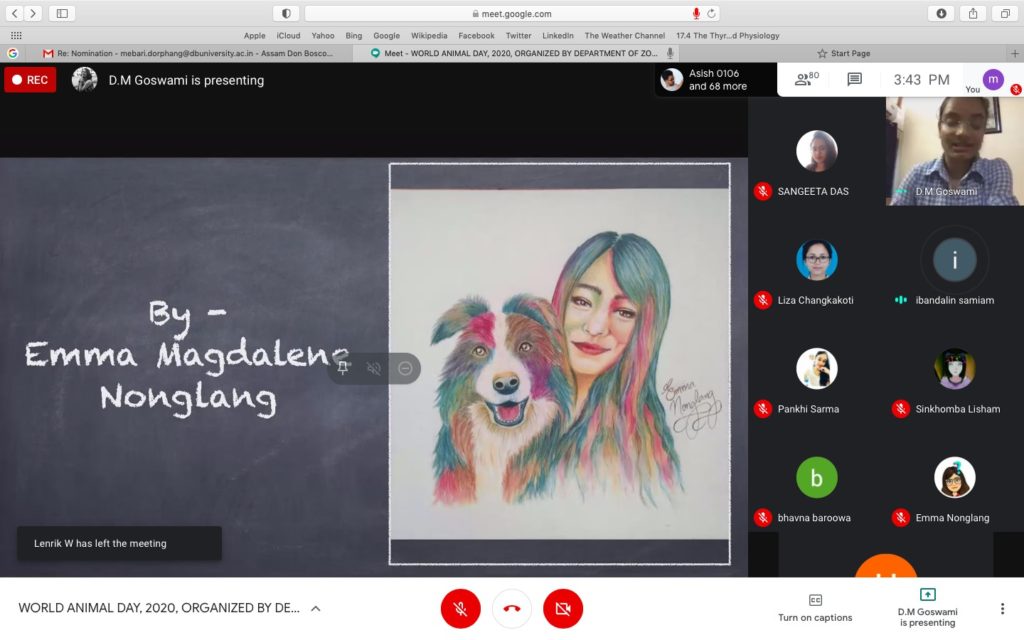Go forward with Safari's forward arrow
The image size is (1024, 640).
click(x=32, y=13)
